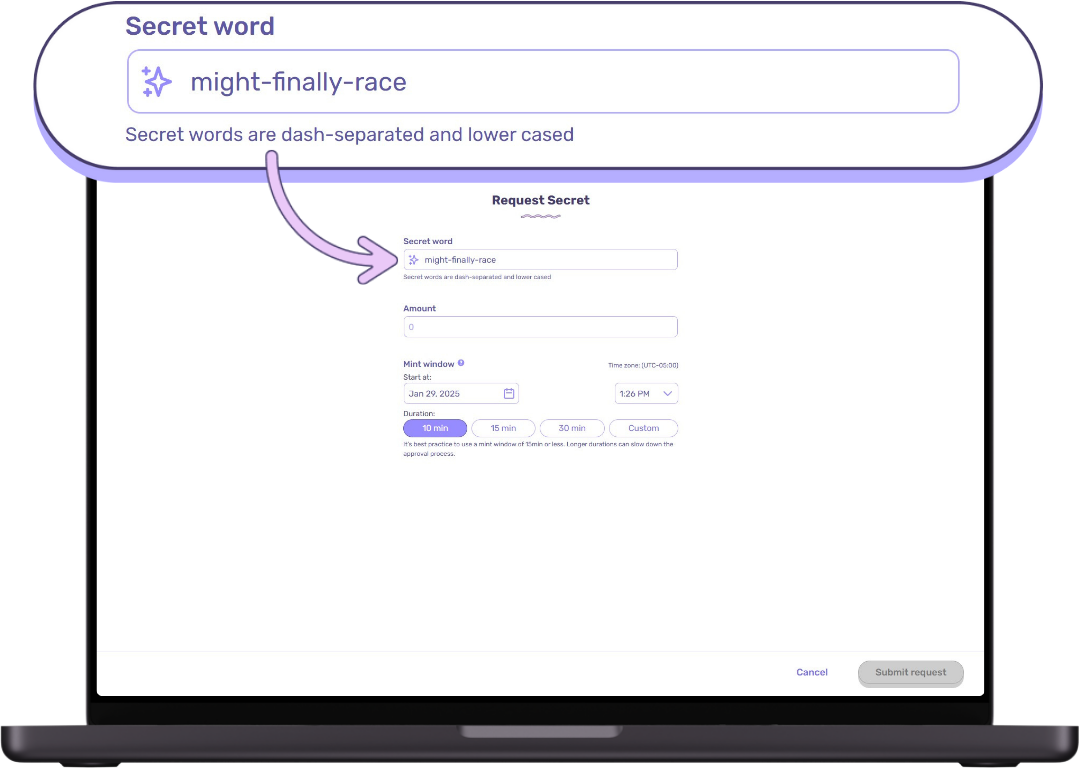Focus the Amount input field
This screenshot has width=1080, height=768.
540,327
